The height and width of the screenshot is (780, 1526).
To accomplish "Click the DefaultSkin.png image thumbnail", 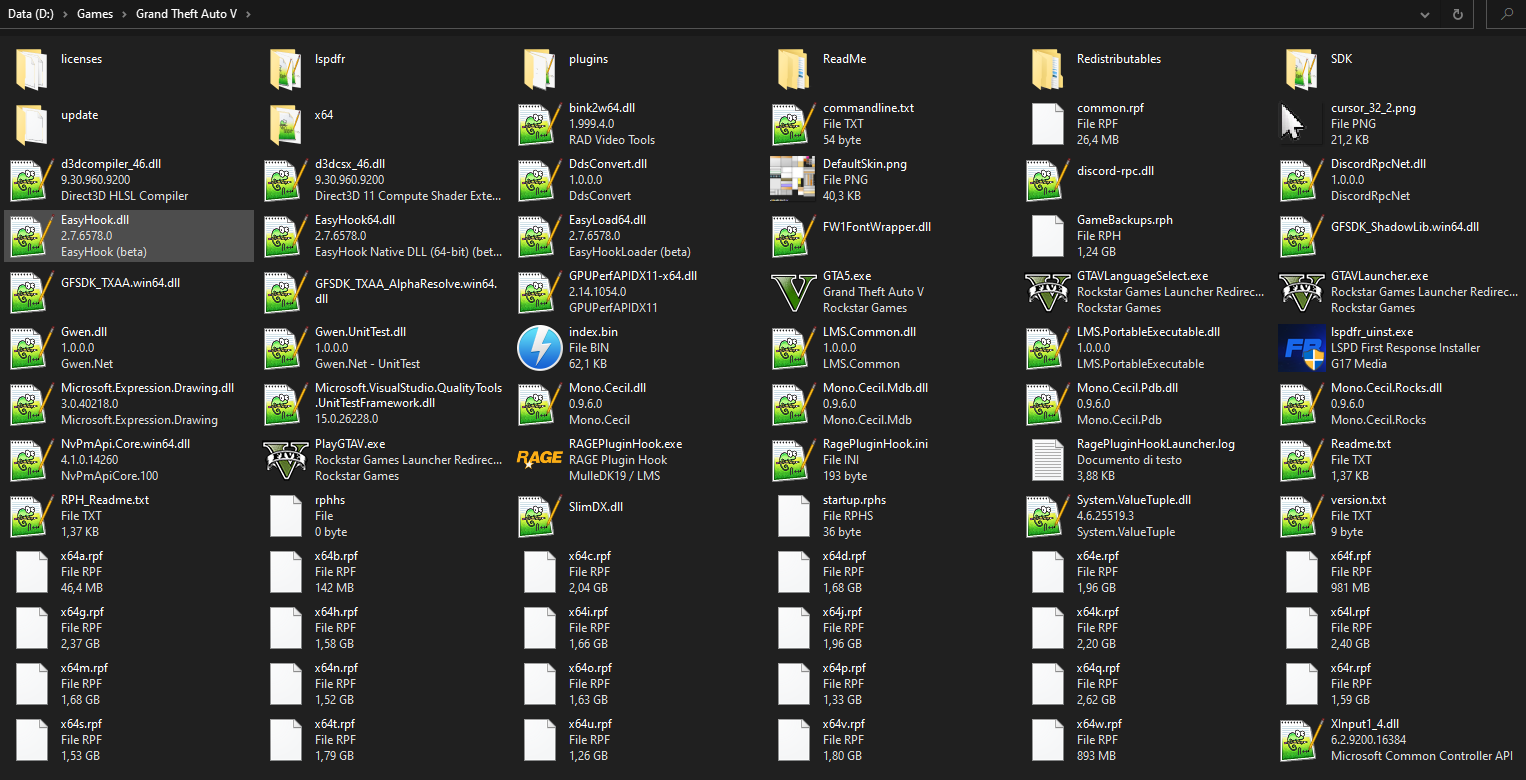I will click(x=793, y=180).
